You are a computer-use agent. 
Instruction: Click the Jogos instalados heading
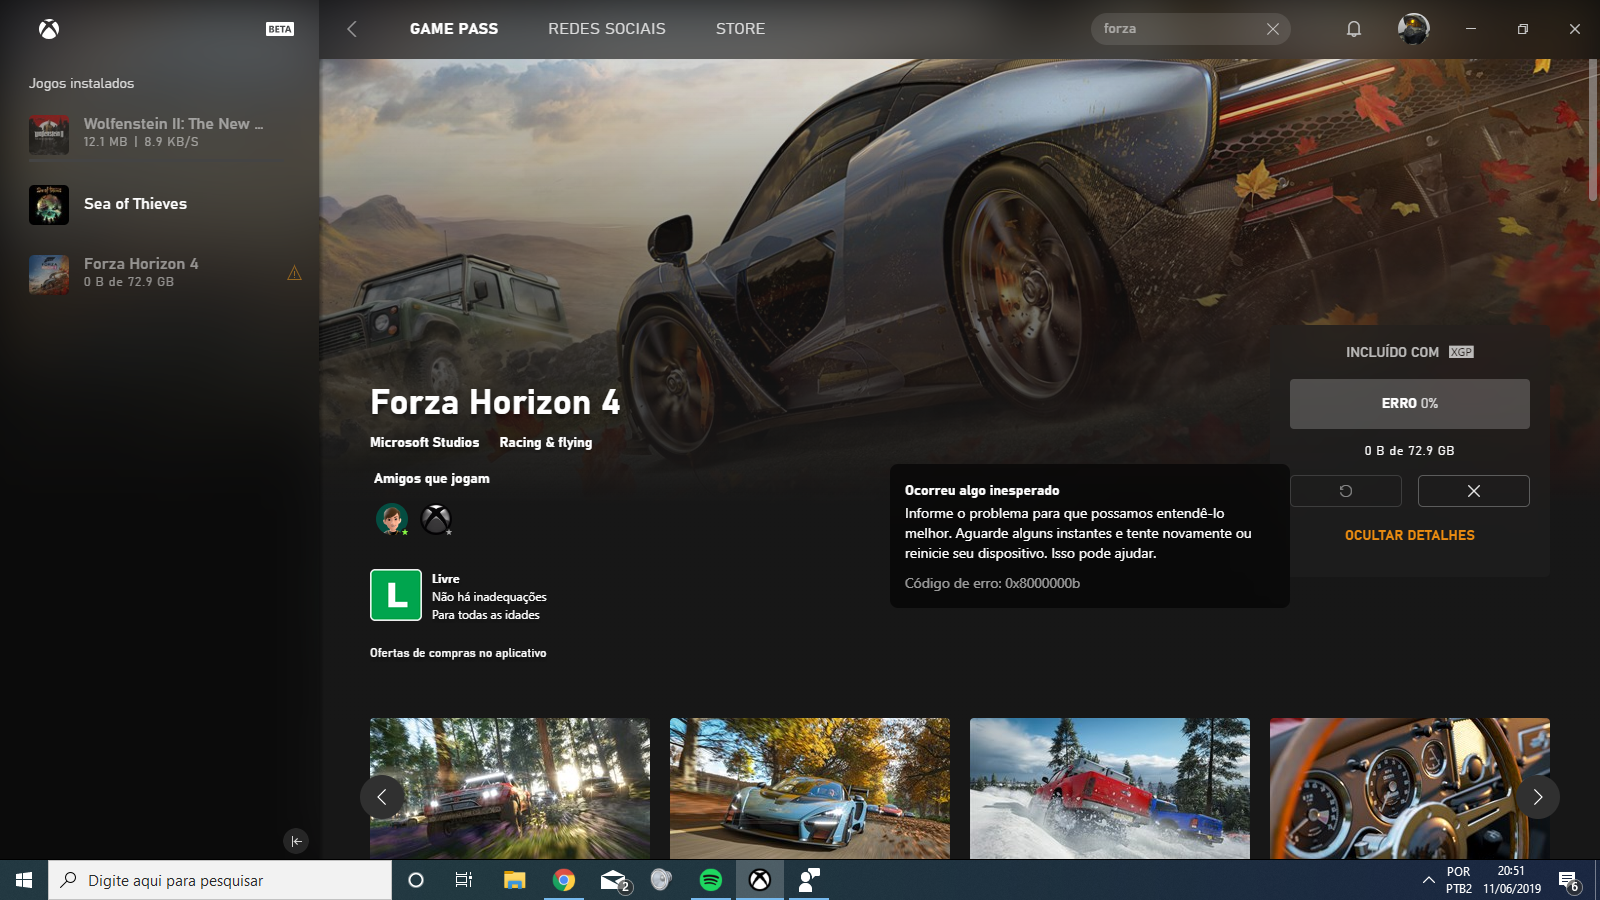81,83
